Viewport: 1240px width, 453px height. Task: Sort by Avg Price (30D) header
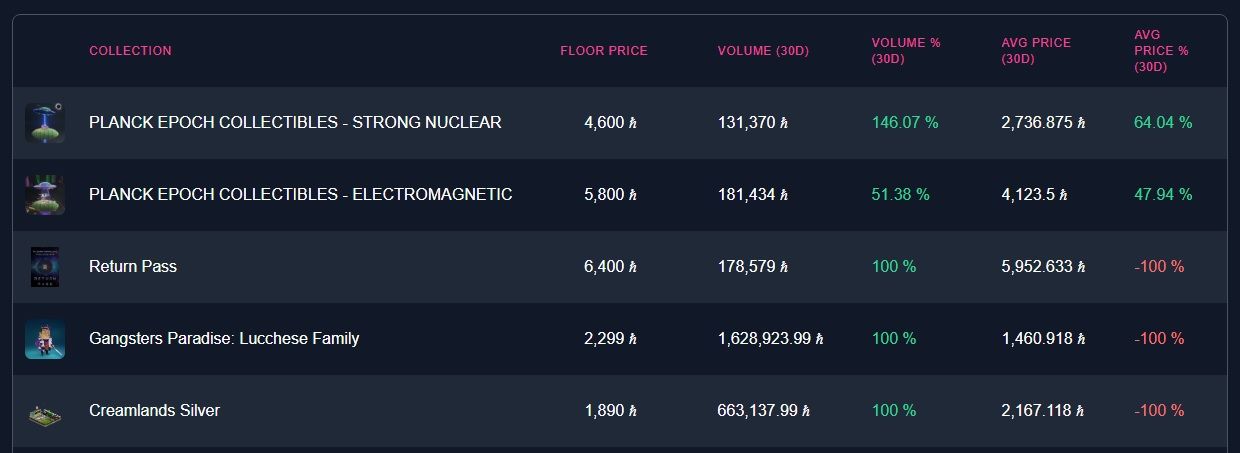pos(1035,51)
